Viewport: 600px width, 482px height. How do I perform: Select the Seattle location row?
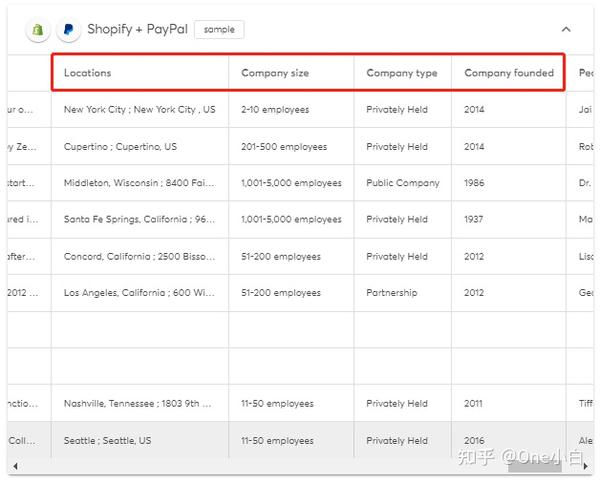coord(108,440)
